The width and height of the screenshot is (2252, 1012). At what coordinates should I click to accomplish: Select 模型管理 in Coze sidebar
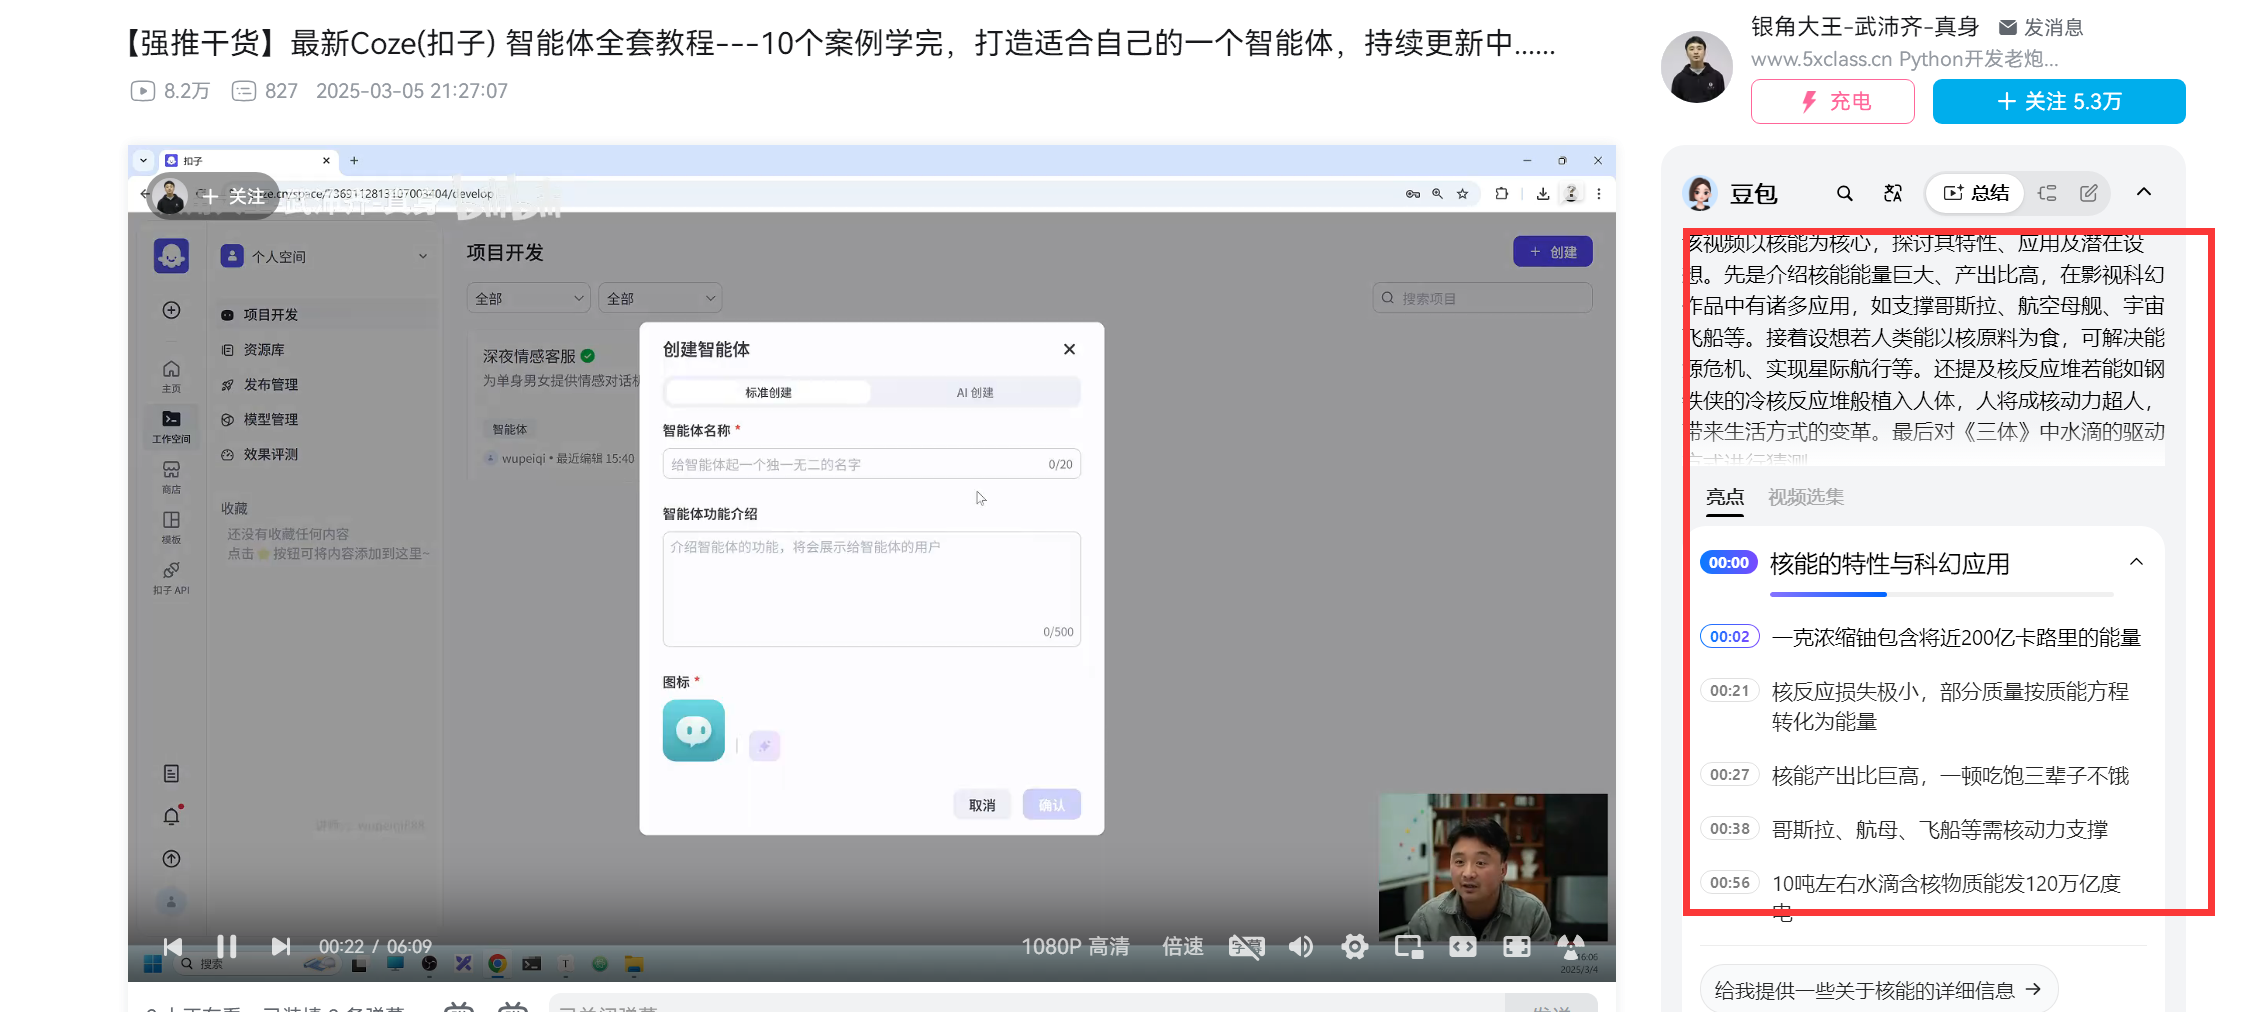[x=326, y=419]
